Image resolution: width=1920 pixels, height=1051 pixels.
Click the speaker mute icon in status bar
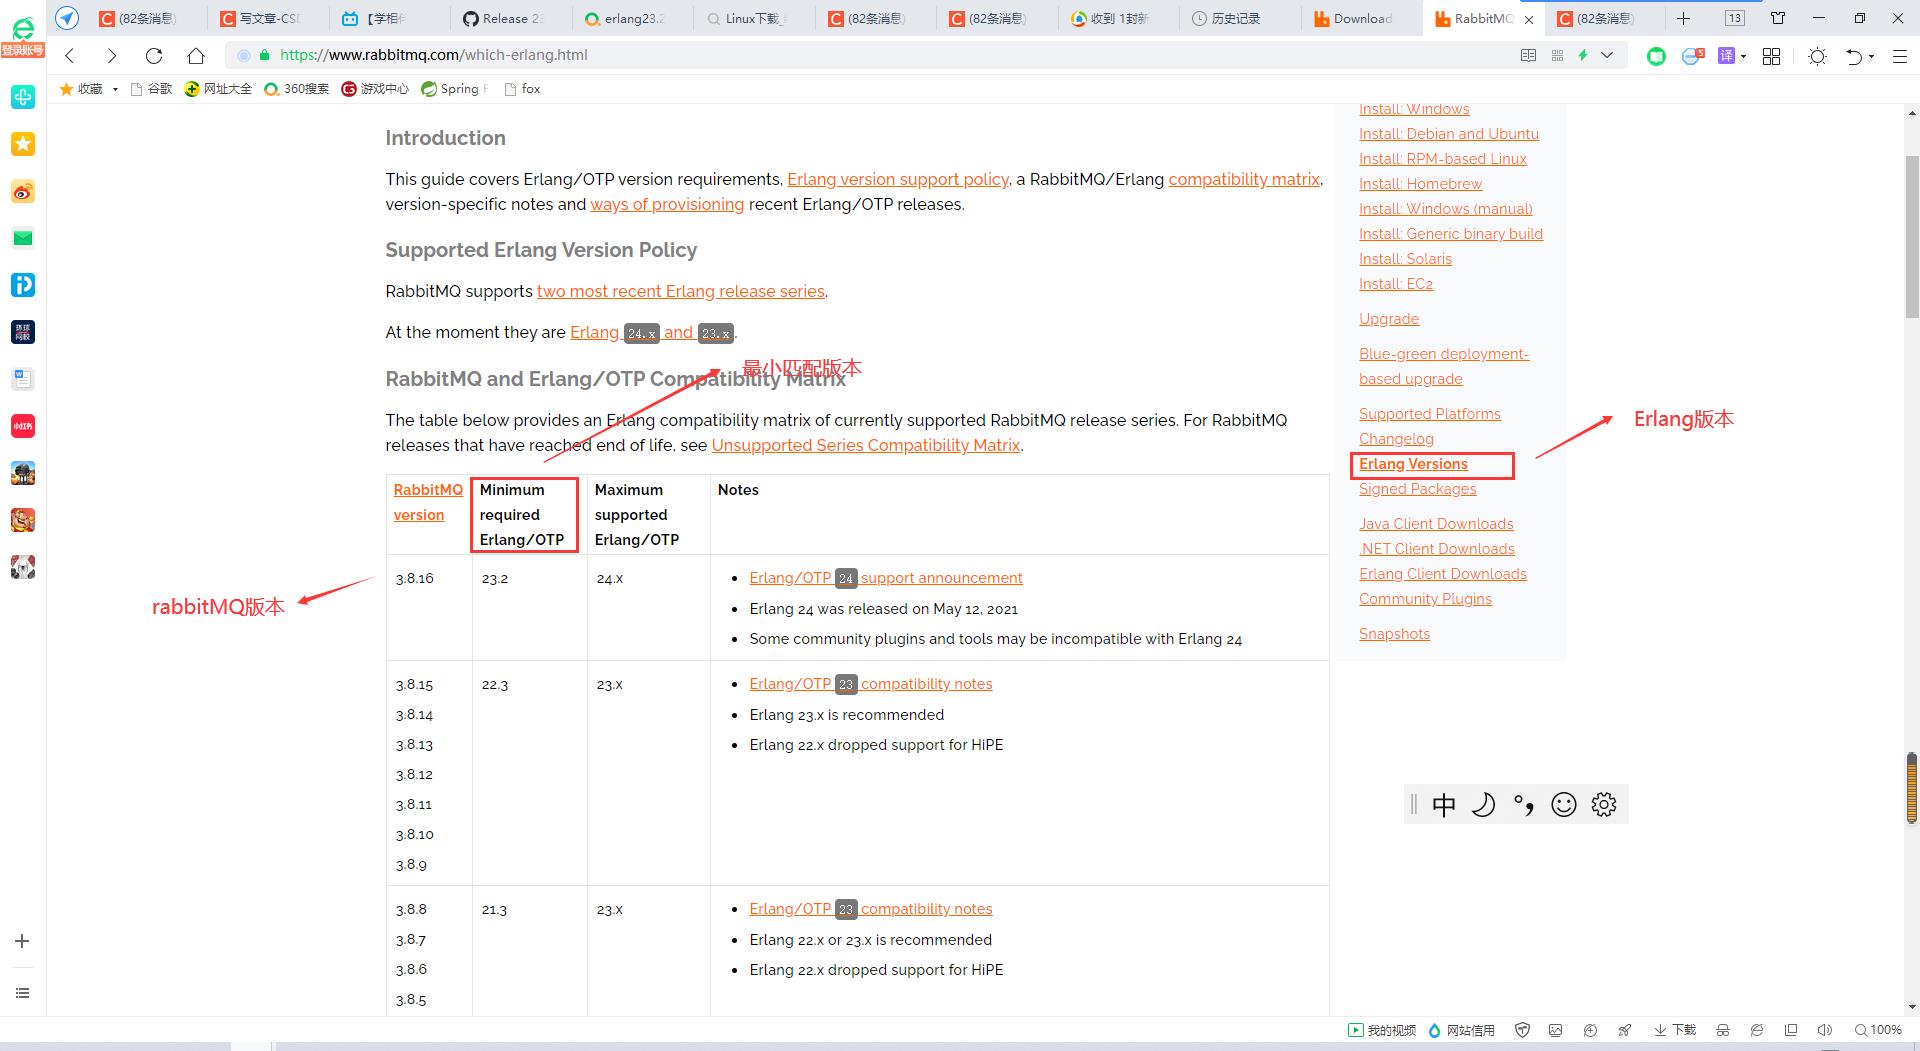click(1824, 1030)
